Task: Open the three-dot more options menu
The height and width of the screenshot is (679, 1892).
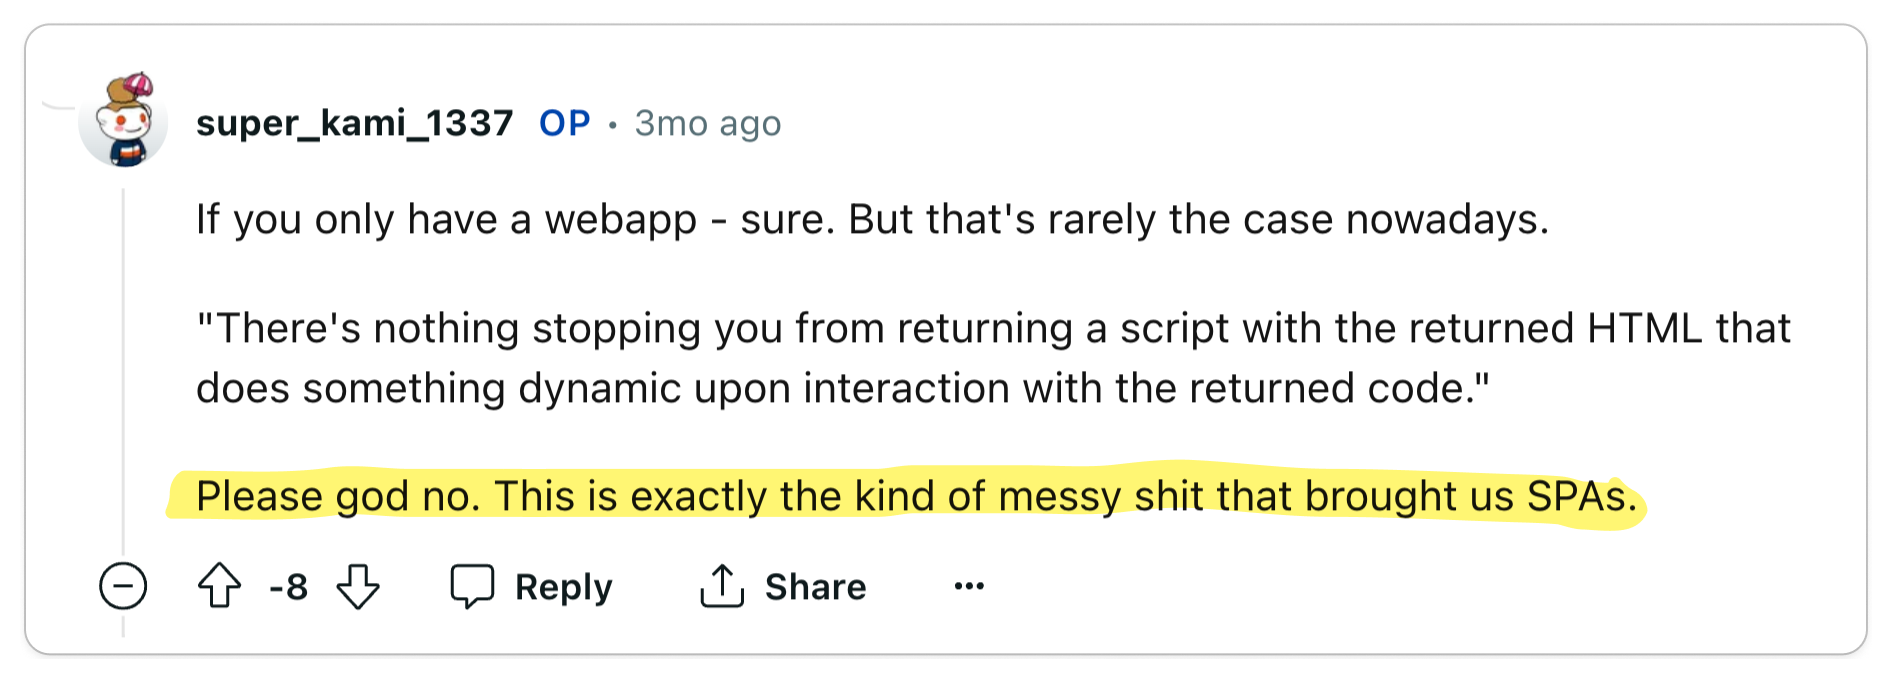Action: click(x=969, y=586)
